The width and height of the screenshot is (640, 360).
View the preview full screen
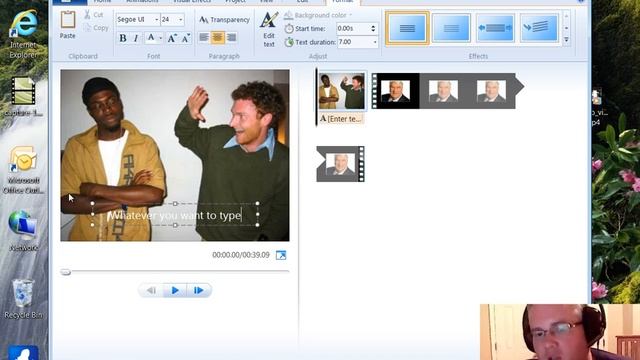pos(281,255)
